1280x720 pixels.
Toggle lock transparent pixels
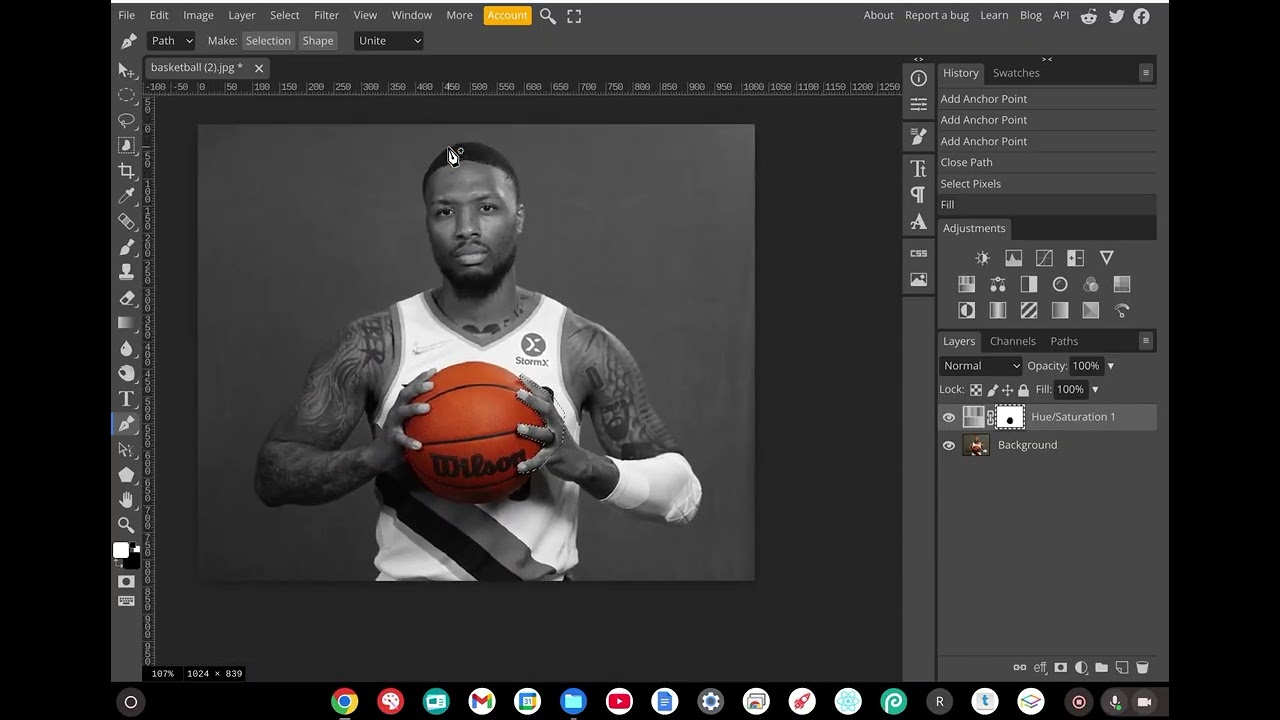point(976,390)
